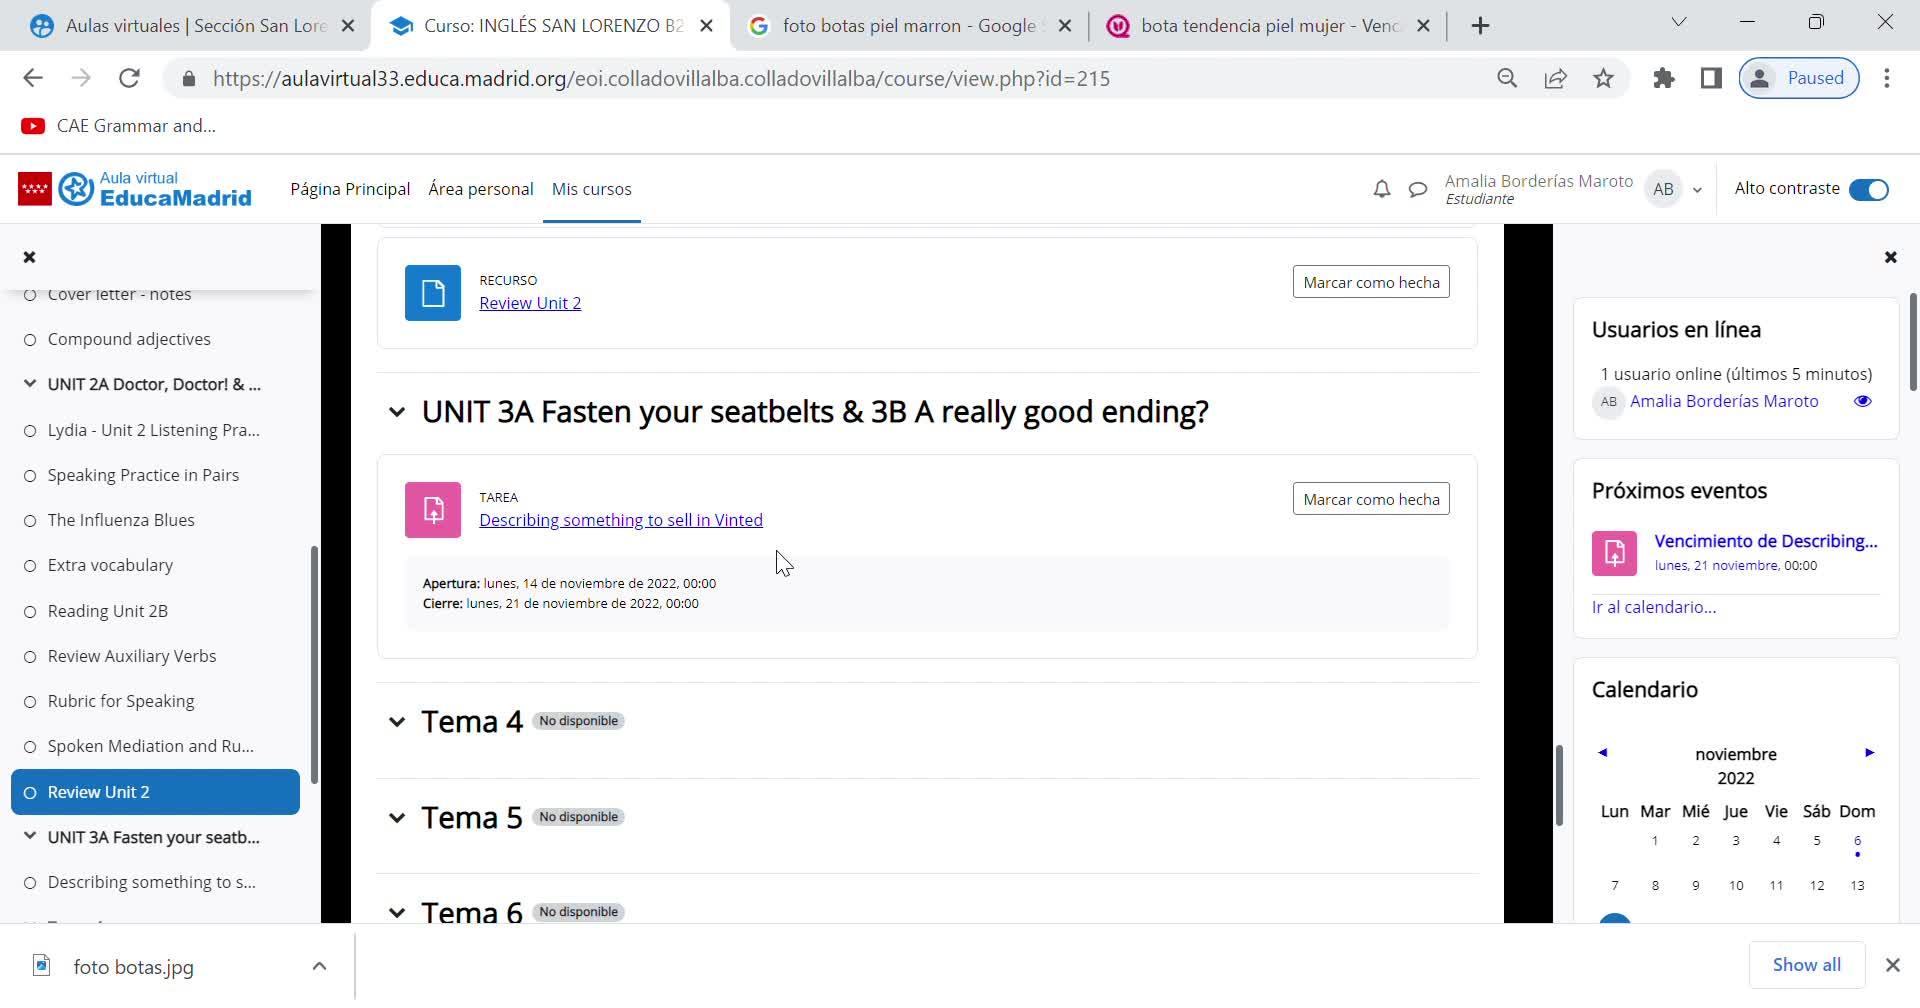This screenshot has width=1920, height=1008.
Task: Open the notifications bell icon
Action: [1381, 189]
